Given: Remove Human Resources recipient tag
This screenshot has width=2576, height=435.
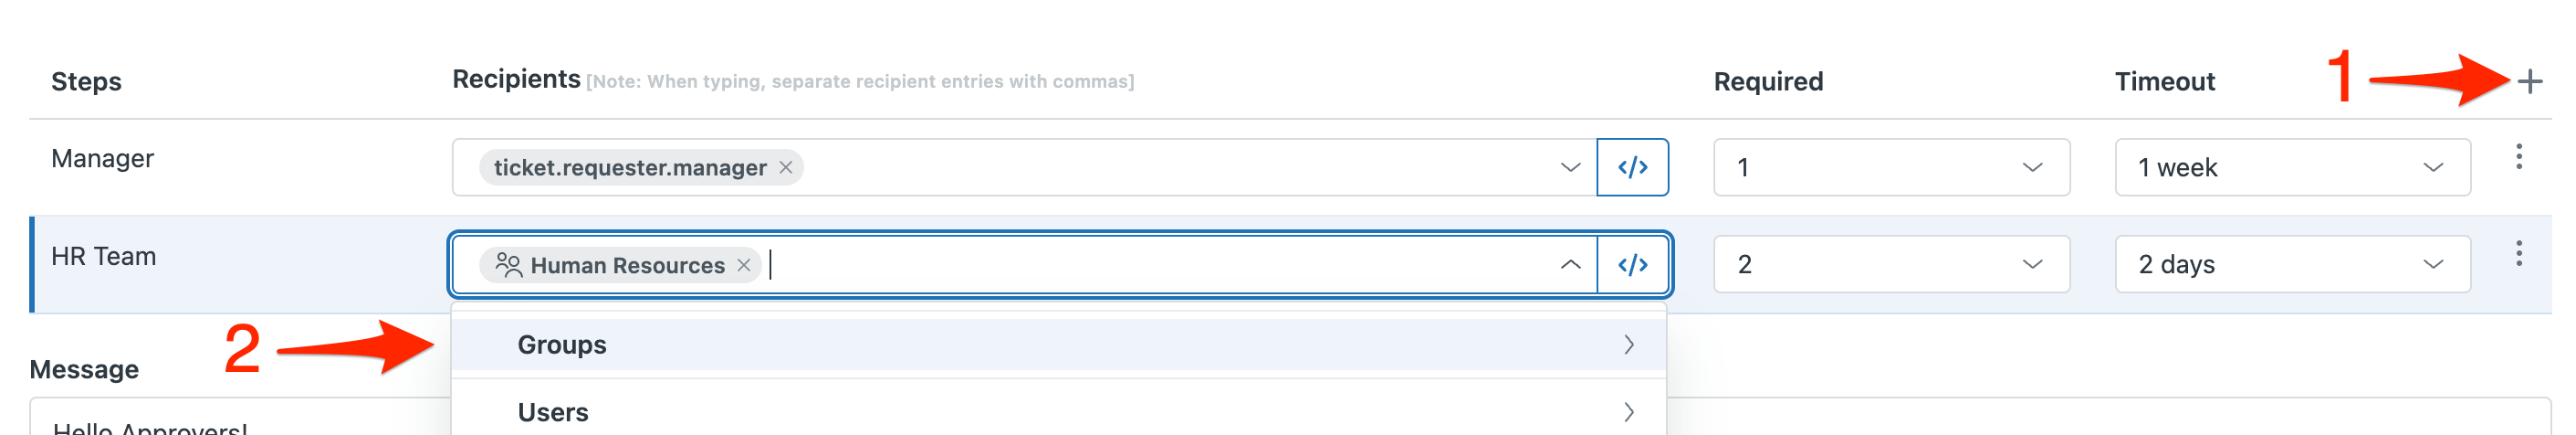Looking at the screenshot, I should 743,265.
